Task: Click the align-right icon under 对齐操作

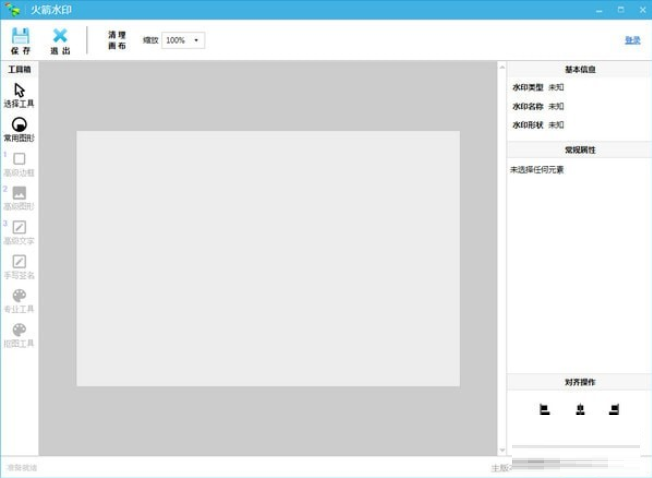Action: (614, 409)
